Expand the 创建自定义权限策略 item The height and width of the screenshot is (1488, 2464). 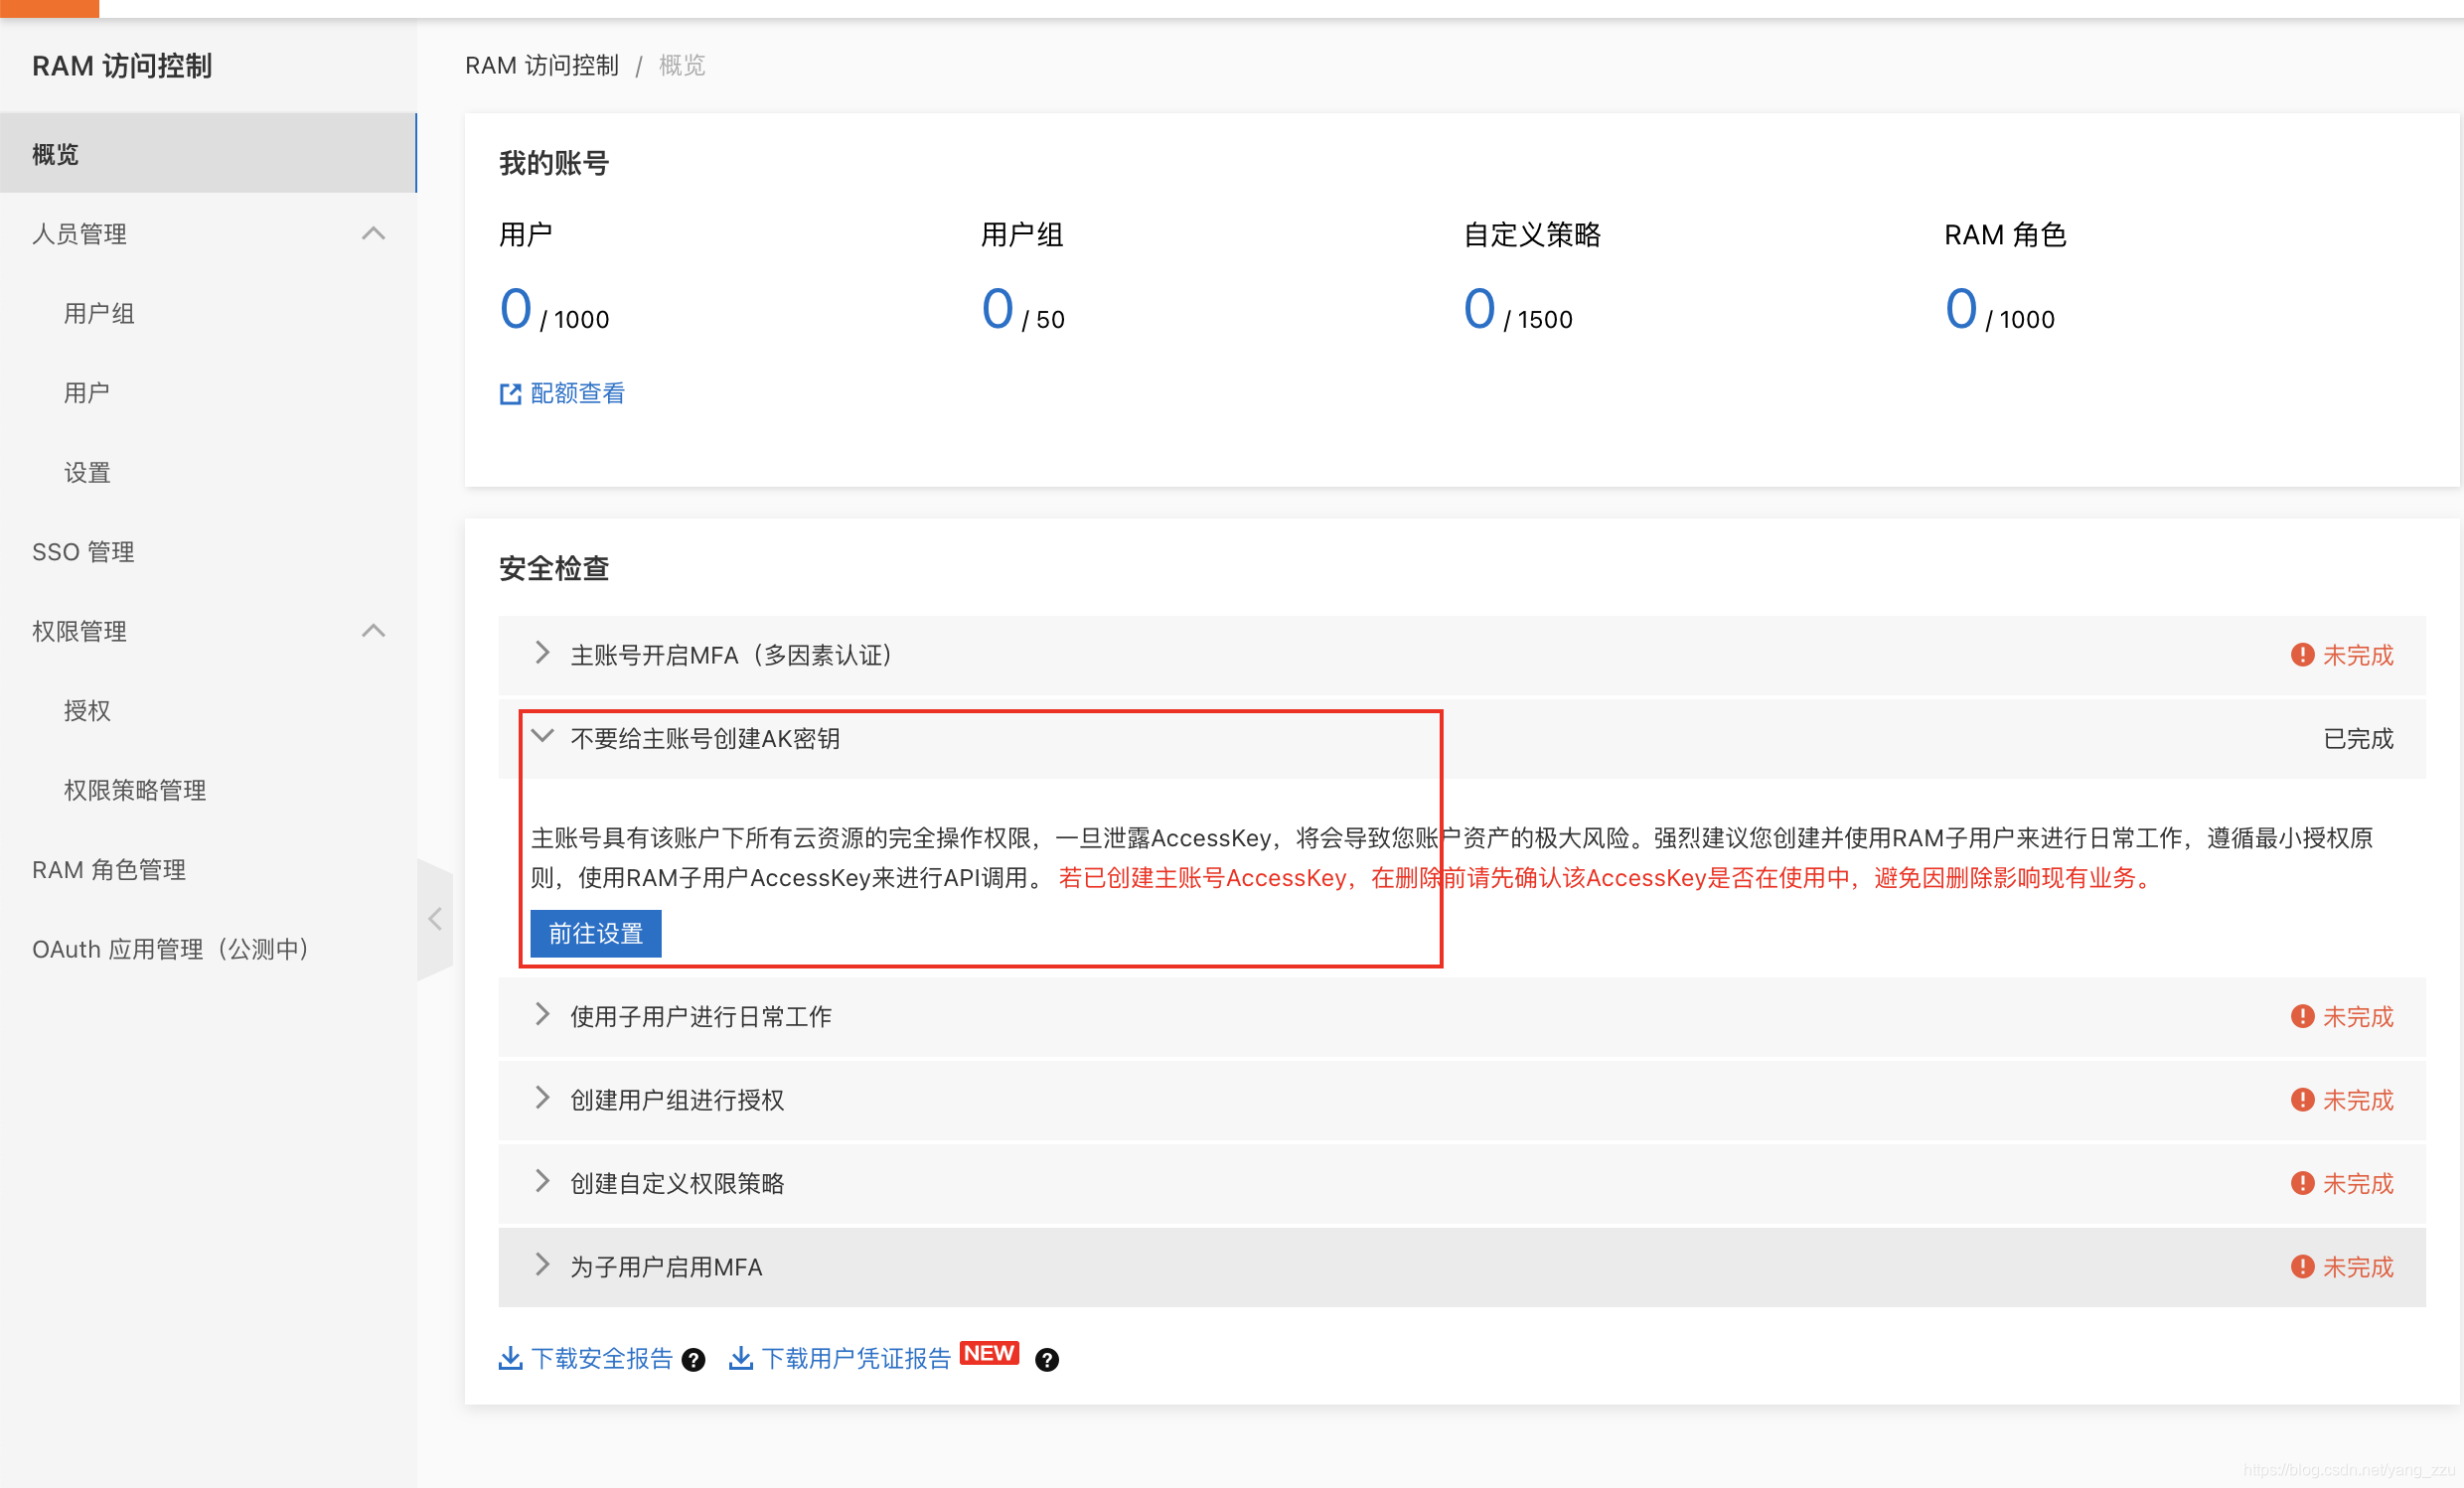(543, 1182)
